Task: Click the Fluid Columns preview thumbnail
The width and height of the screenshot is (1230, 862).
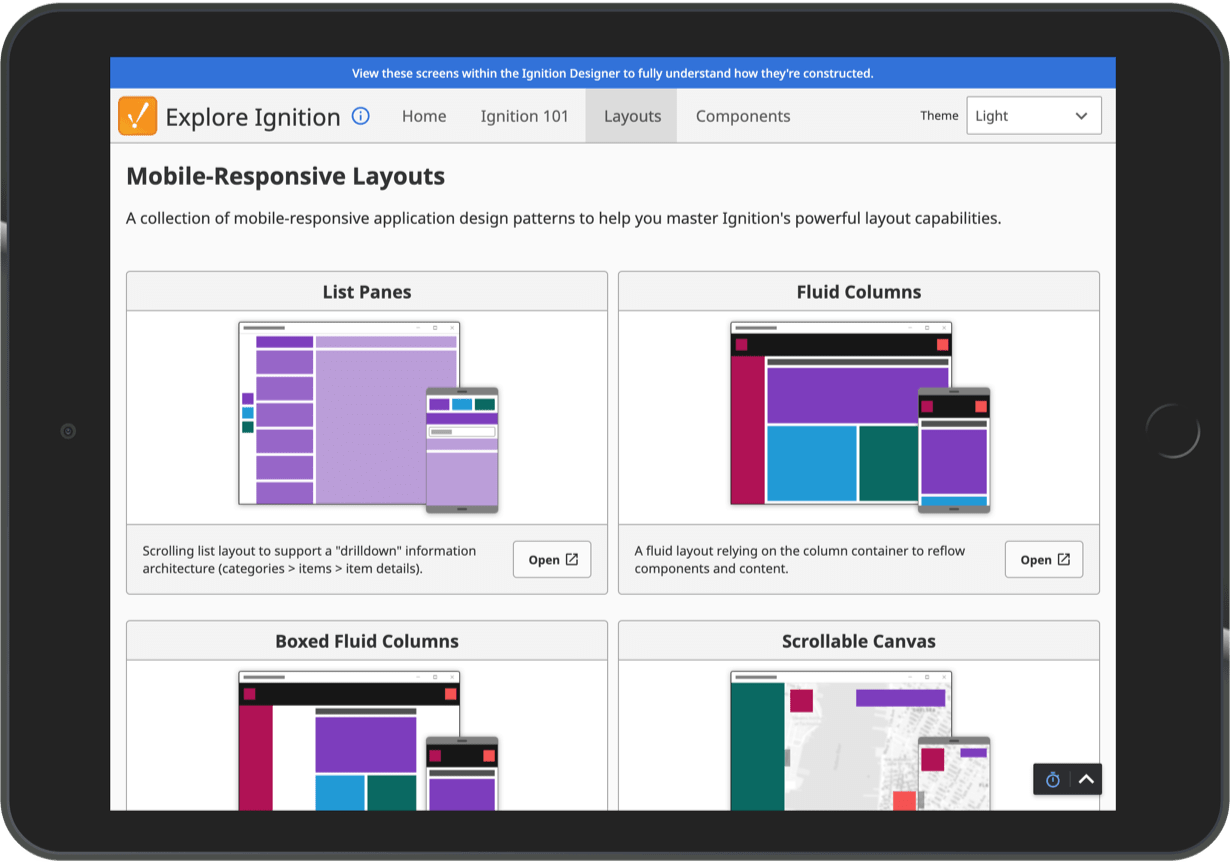Action: 859,417
